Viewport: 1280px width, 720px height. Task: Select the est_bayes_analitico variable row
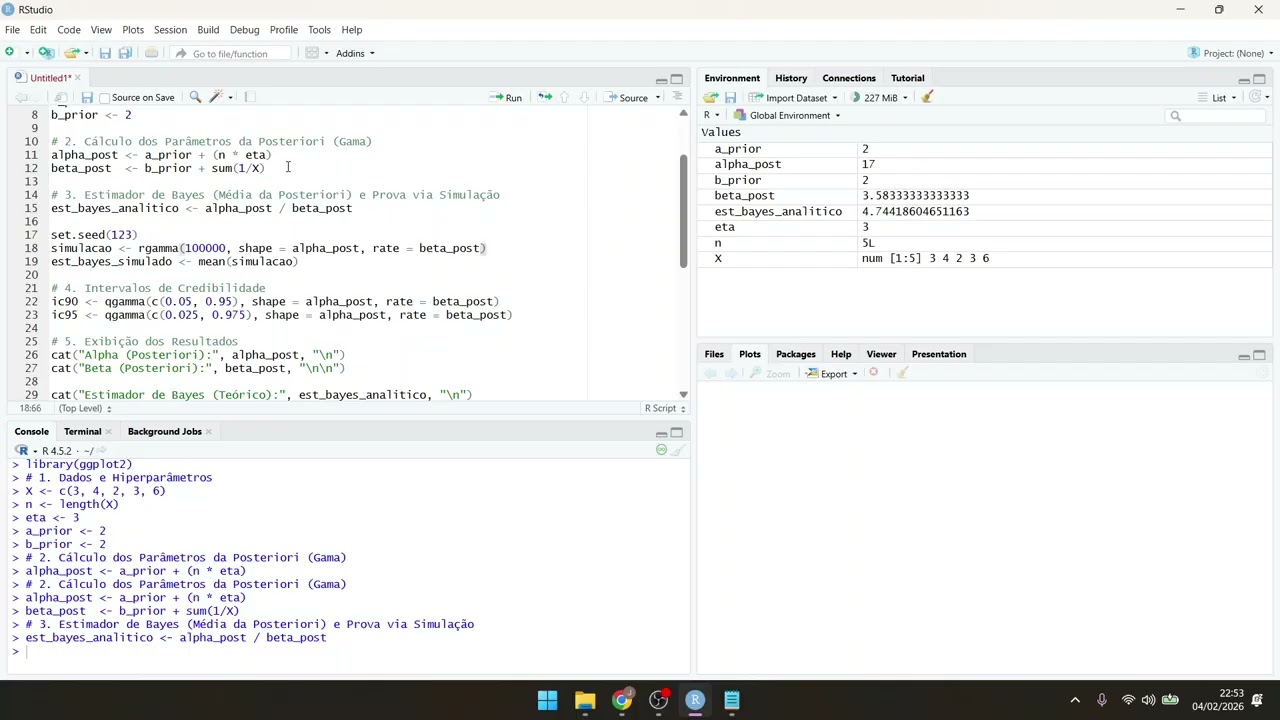[x=985, y=211]
